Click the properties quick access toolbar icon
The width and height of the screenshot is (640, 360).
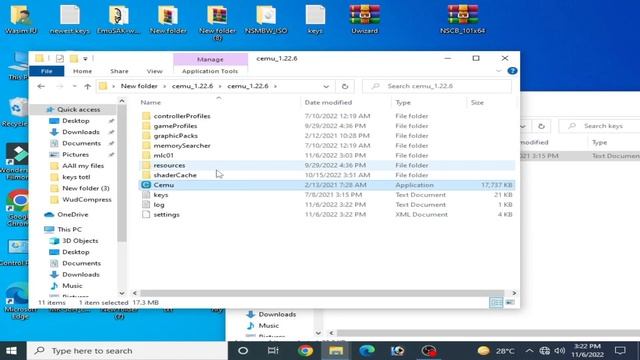point(60,58)
